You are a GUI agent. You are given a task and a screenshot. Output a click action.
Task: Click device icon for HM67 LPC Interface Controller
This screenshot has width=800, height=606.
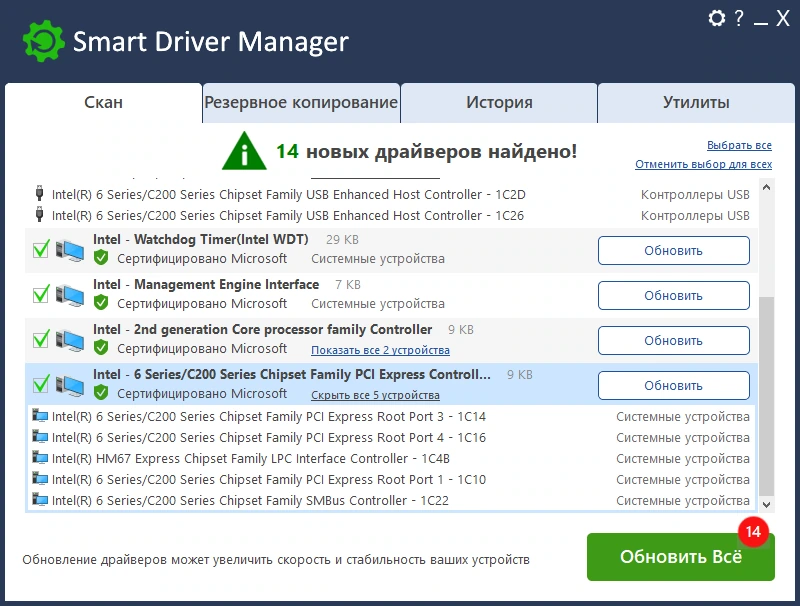tap(40, 458)
